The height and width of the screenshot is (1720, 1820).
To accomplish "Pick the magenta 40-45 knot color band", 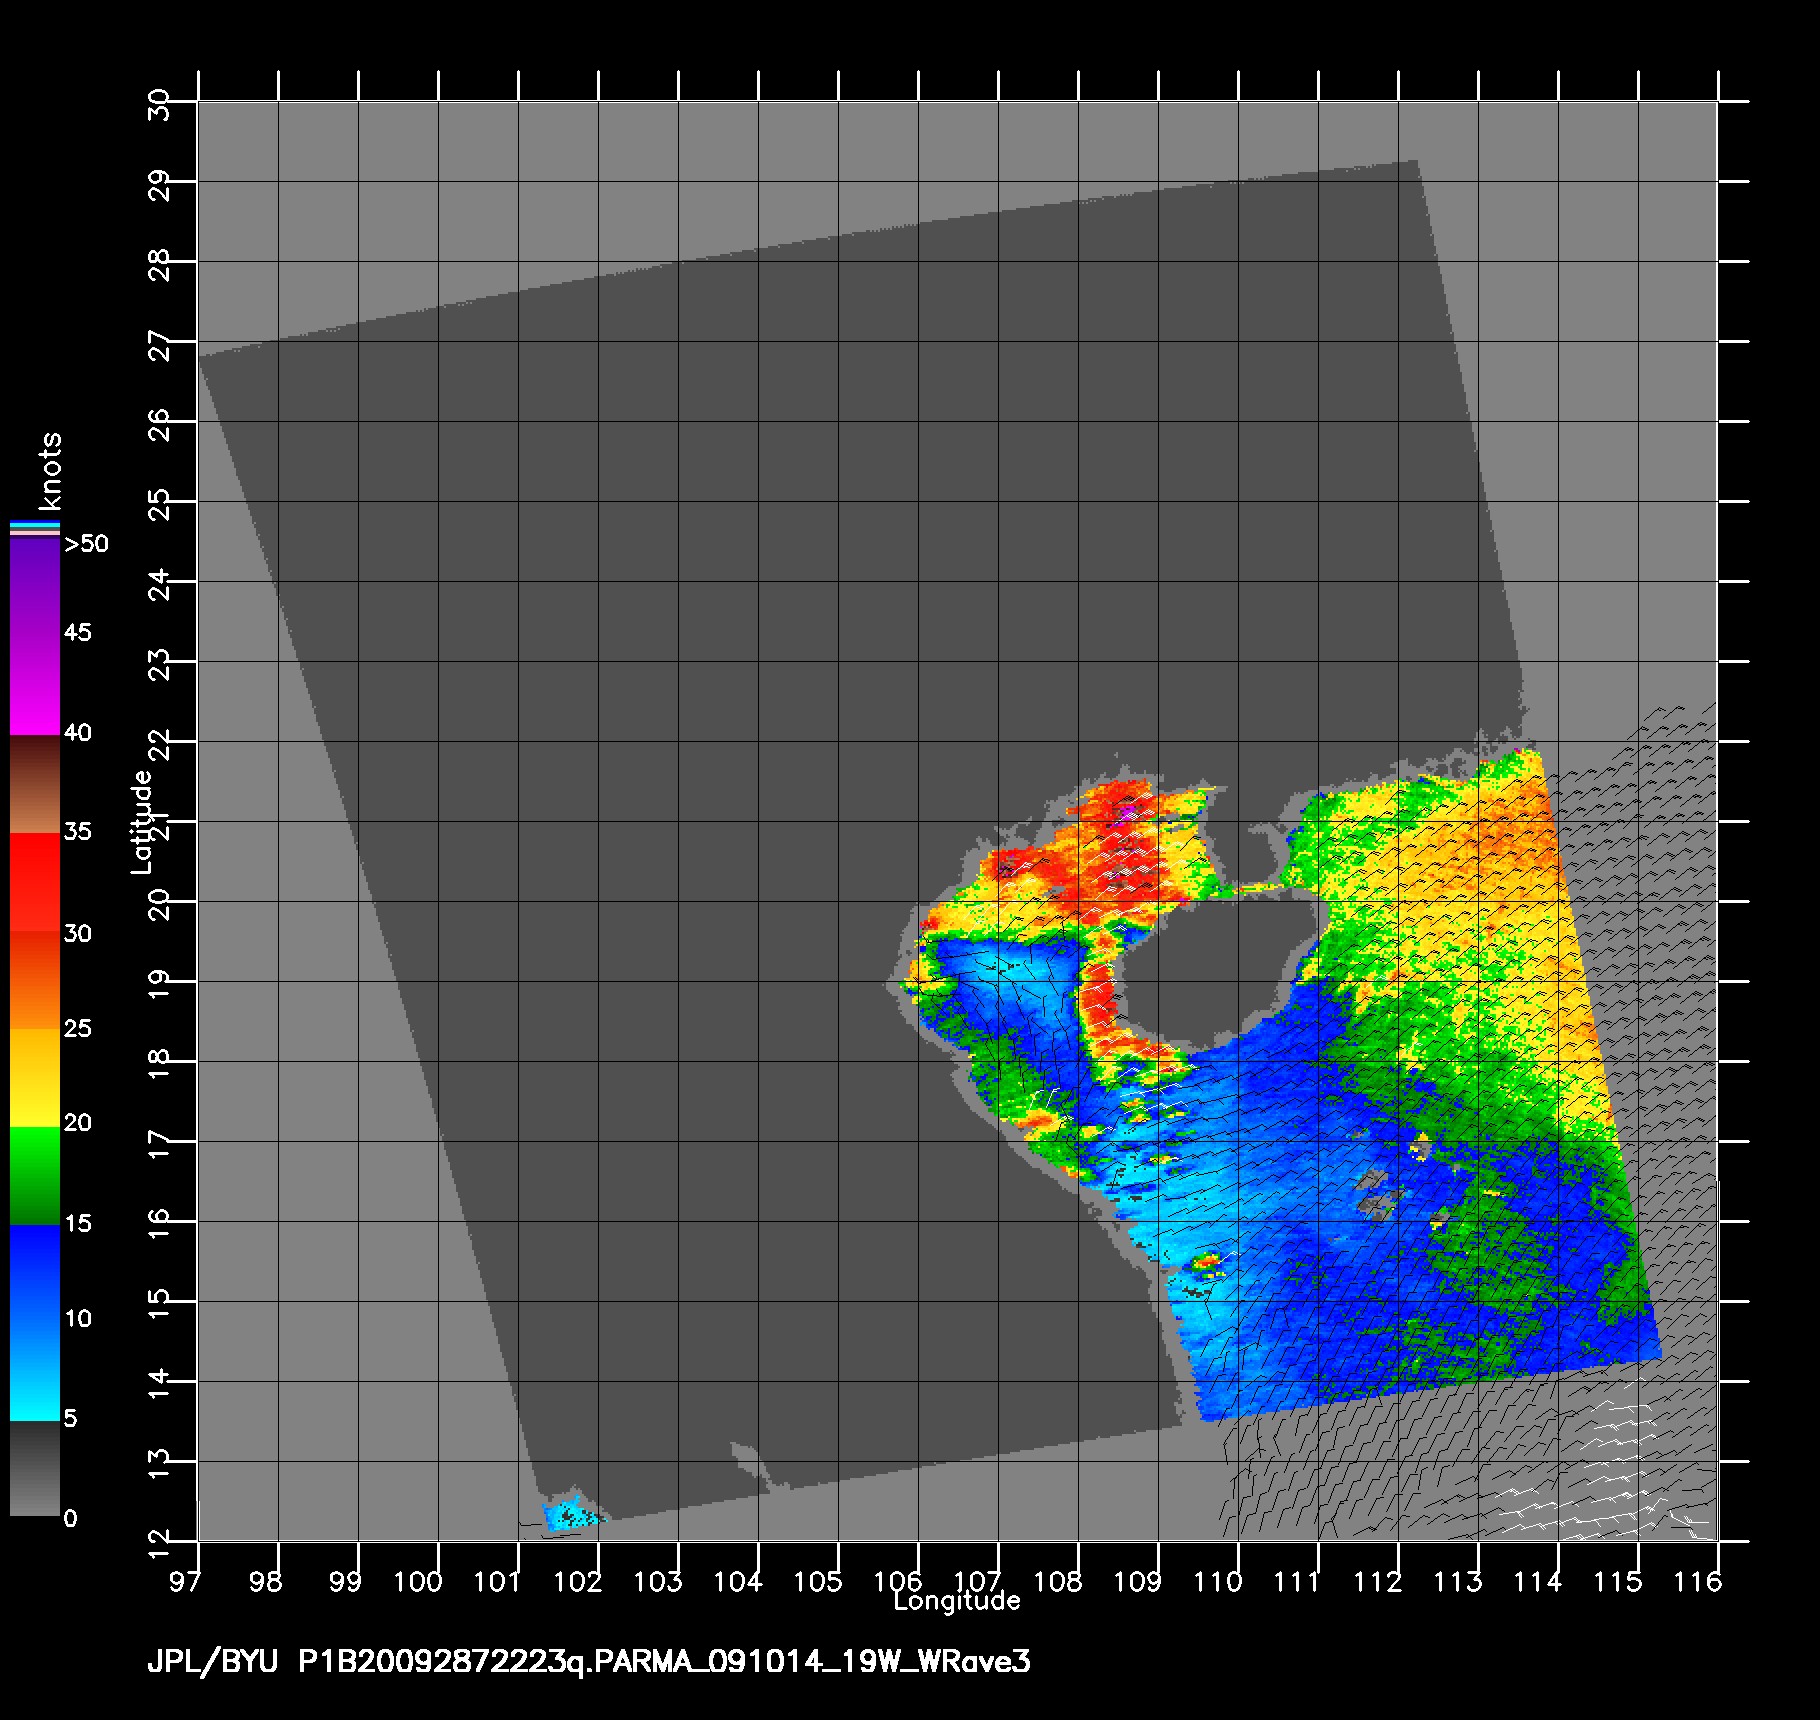I will (x=35, y=685).
